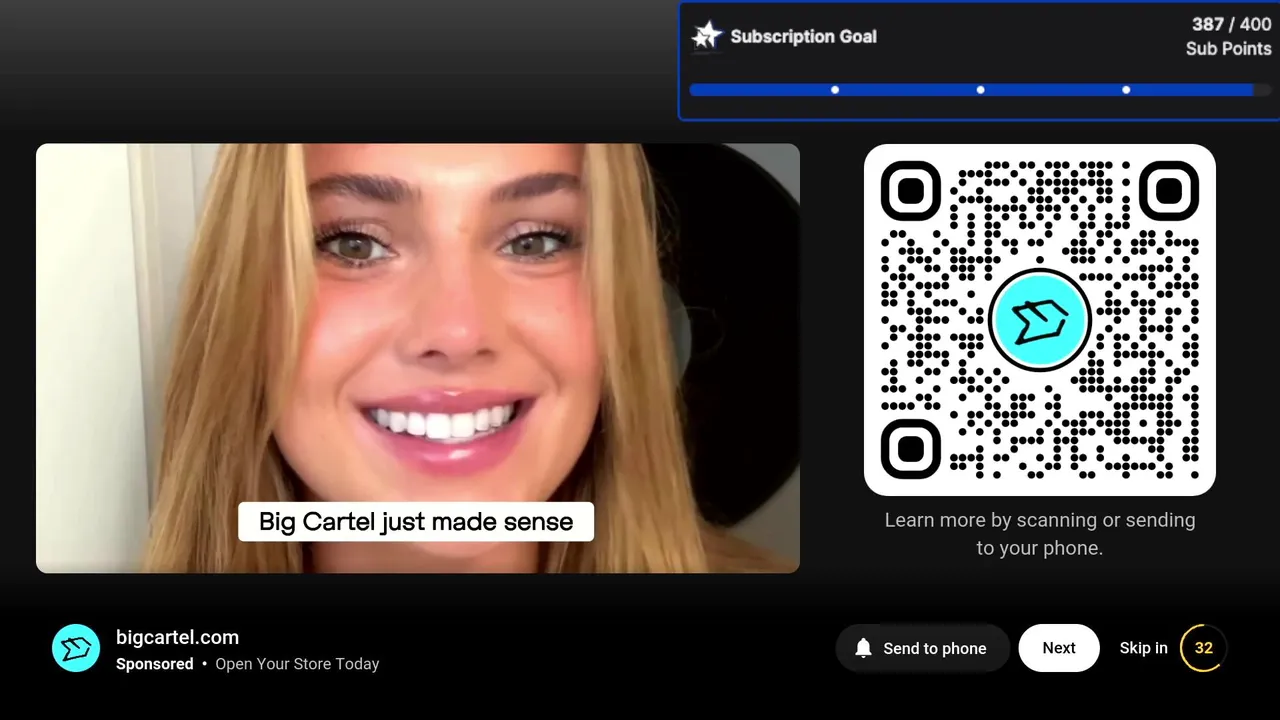Viewport: 1280px width, 720px height.
Task: Click the subscription goal progress bar
Action: (x=979, y=90)
